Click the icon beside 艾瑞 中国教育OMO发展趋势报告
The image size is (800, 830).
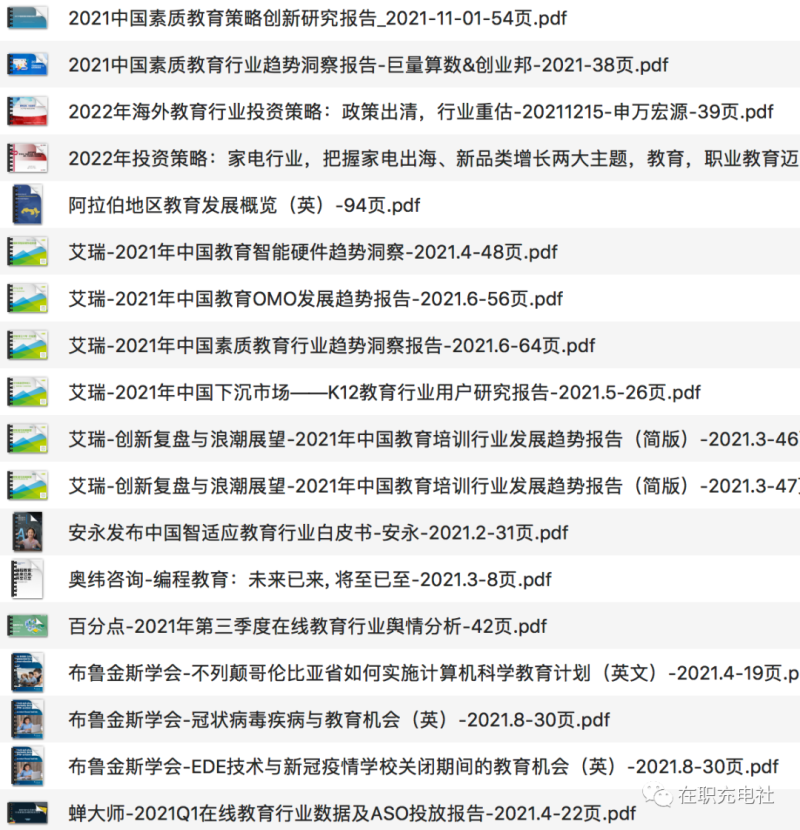click(x=27, y=298)
